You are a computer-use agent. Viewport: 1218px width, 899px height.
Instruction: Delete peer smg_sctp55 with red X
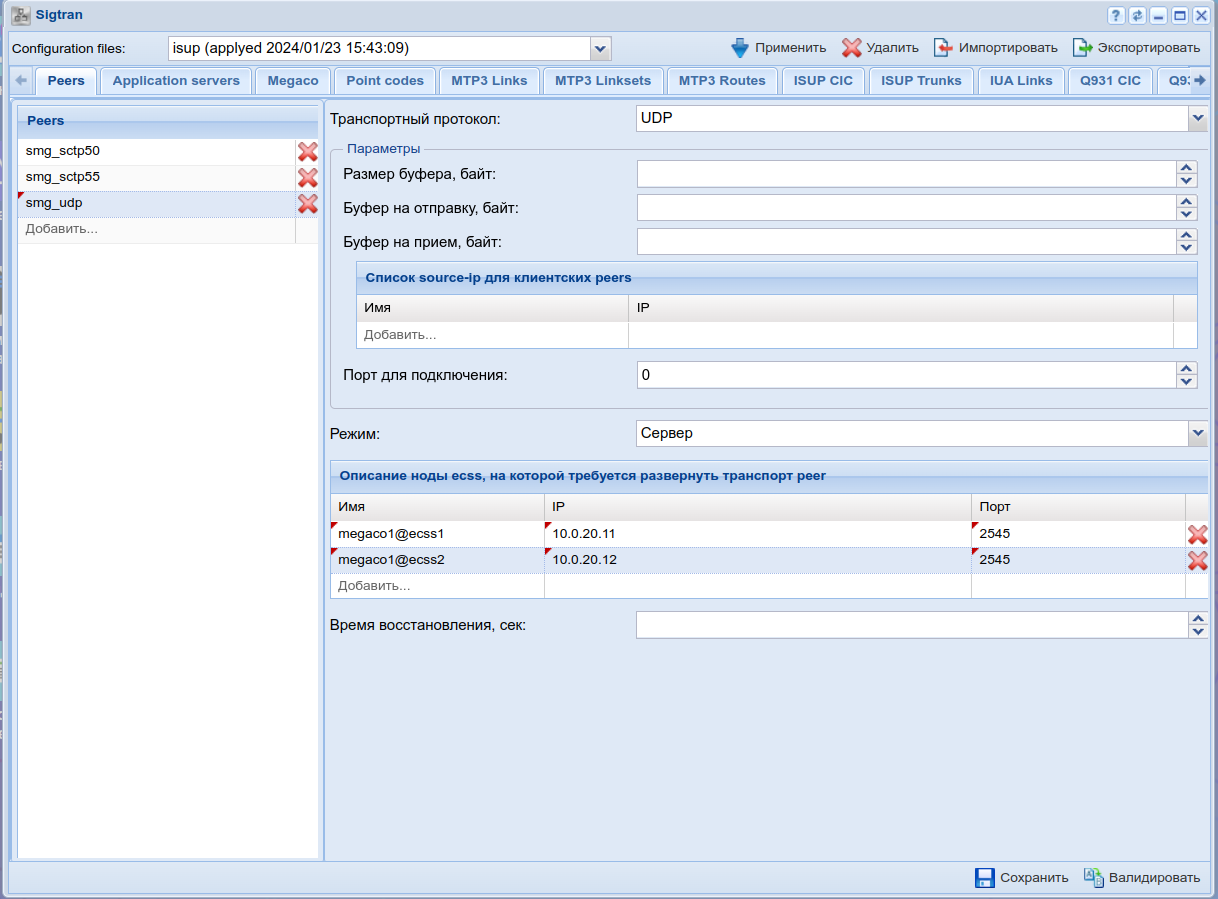coord(308,178)
